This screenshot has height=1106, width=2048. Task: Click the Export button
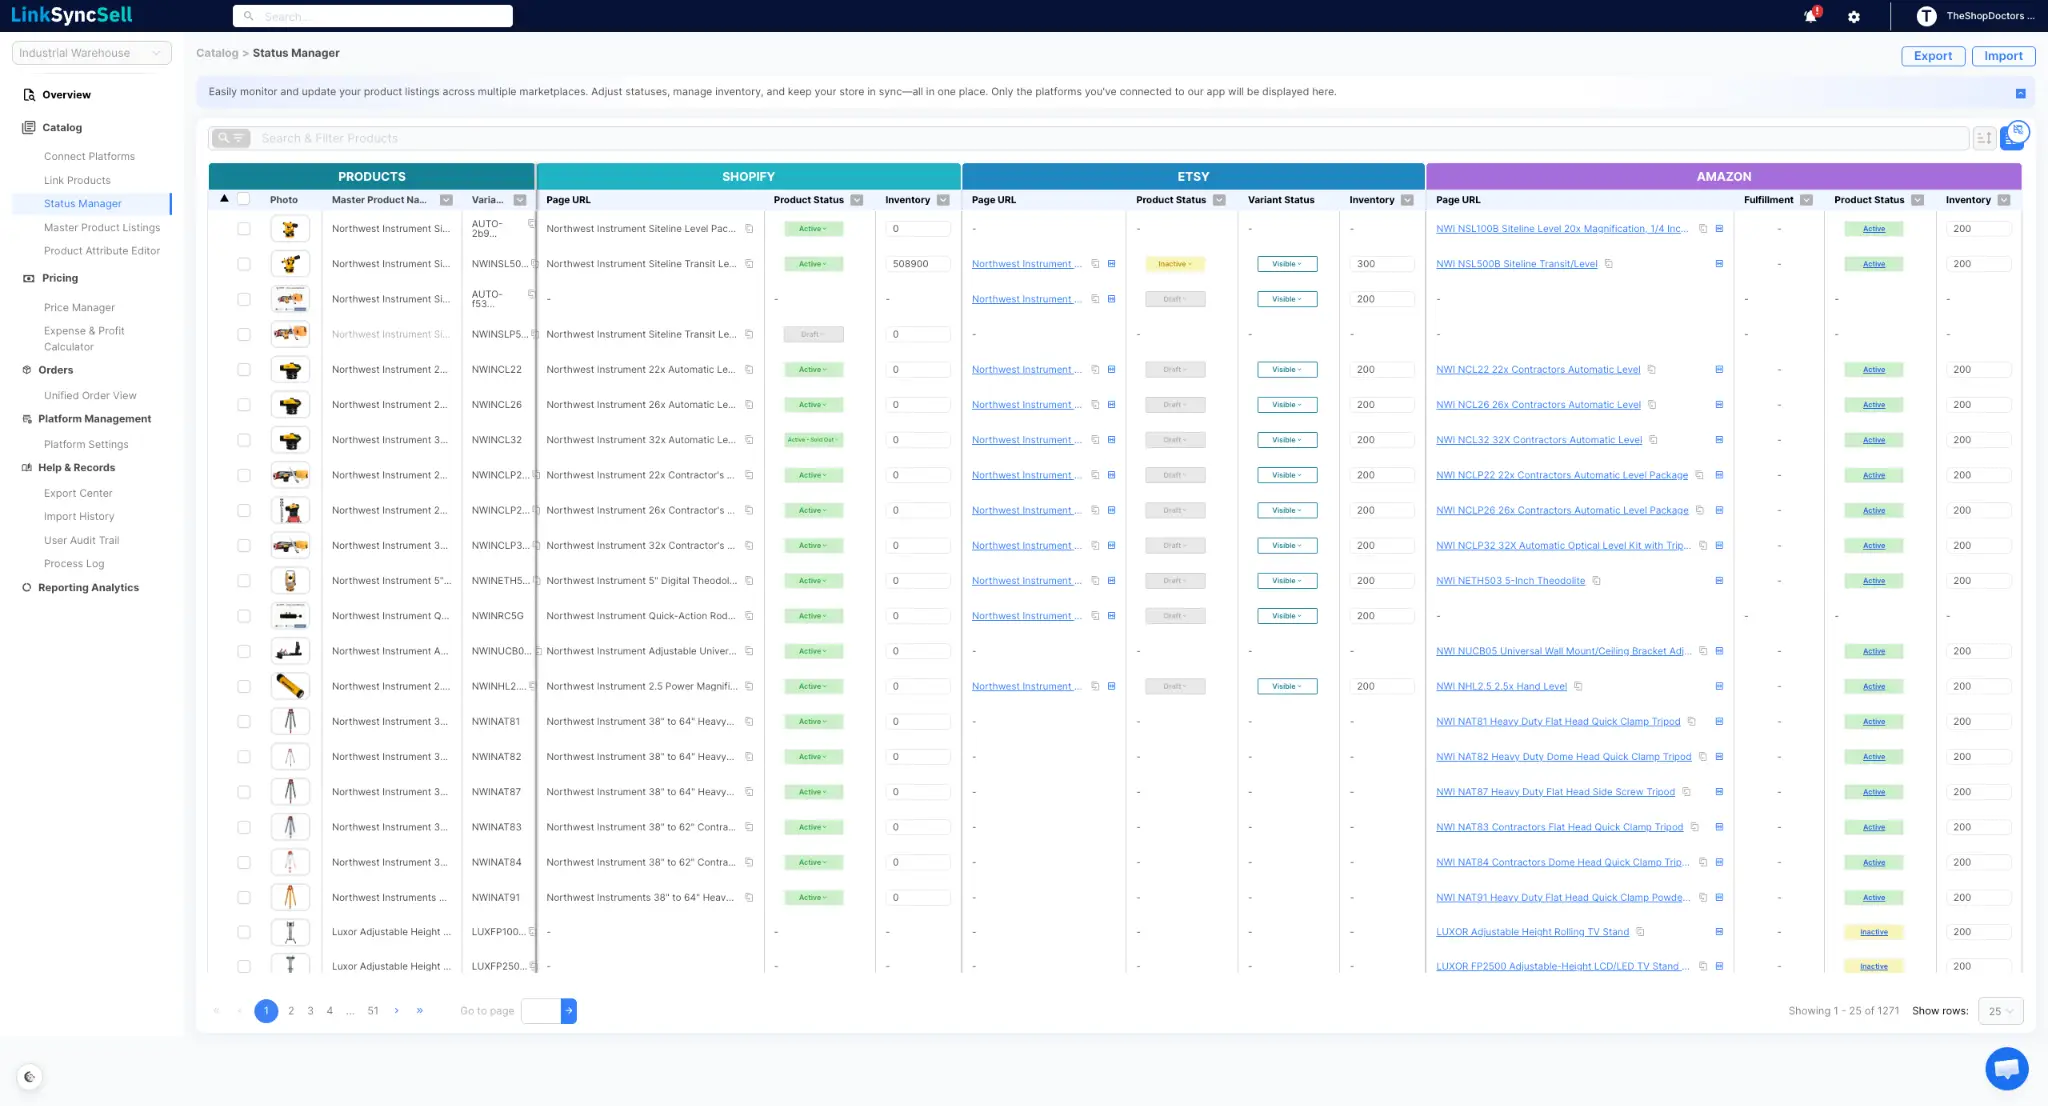(x=1933, y=56)
